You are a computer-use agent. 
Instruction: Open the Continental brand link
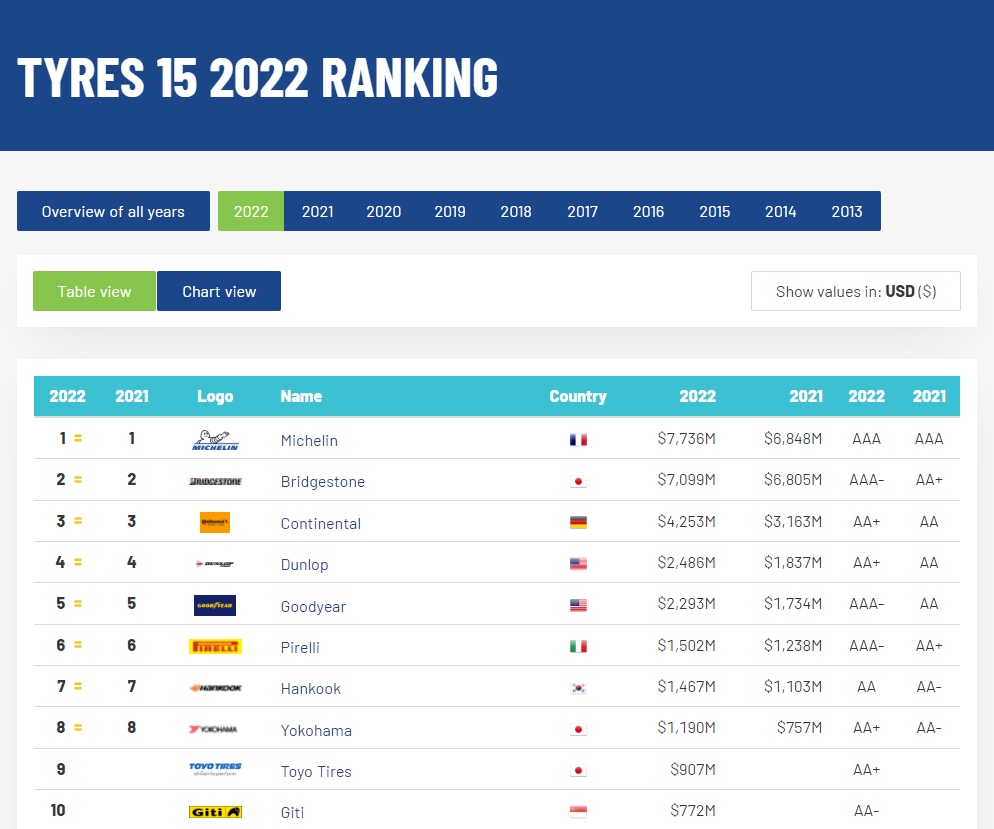[321, 524]
